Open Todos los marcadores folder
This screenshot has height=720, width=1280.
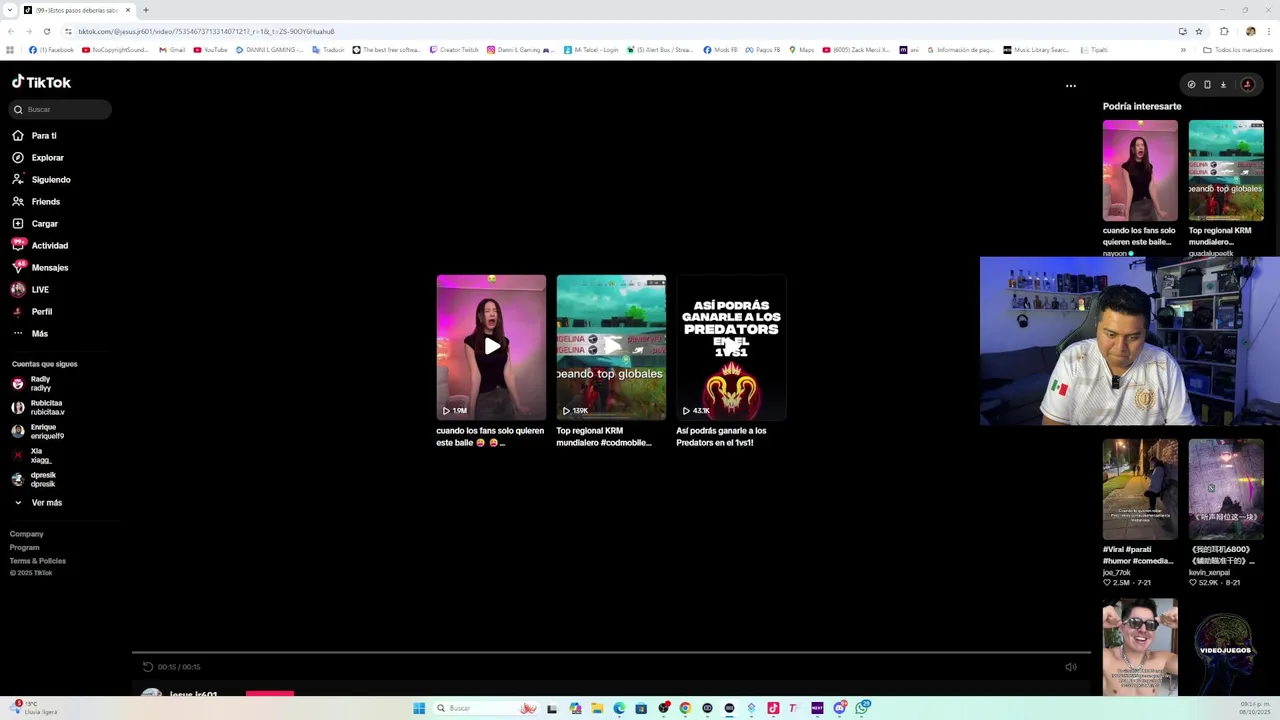point(1238,50)
